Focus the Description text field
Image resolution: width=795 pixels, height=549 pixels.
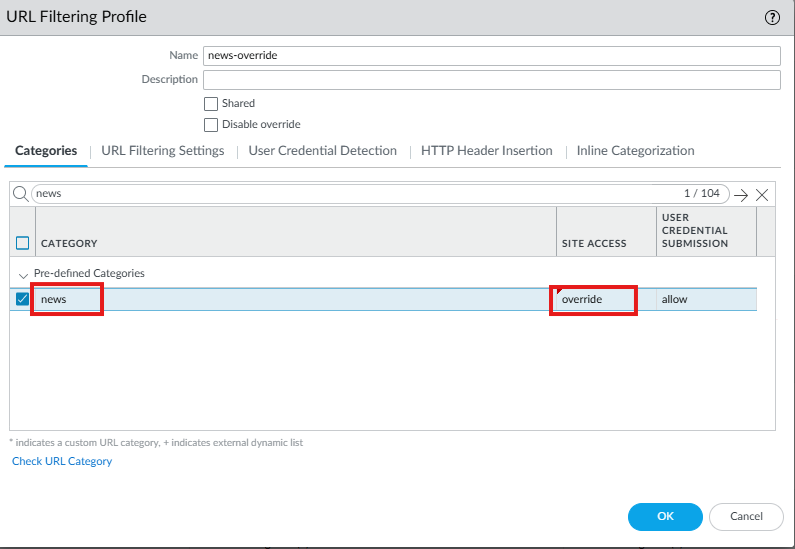(x=491, y=80)
